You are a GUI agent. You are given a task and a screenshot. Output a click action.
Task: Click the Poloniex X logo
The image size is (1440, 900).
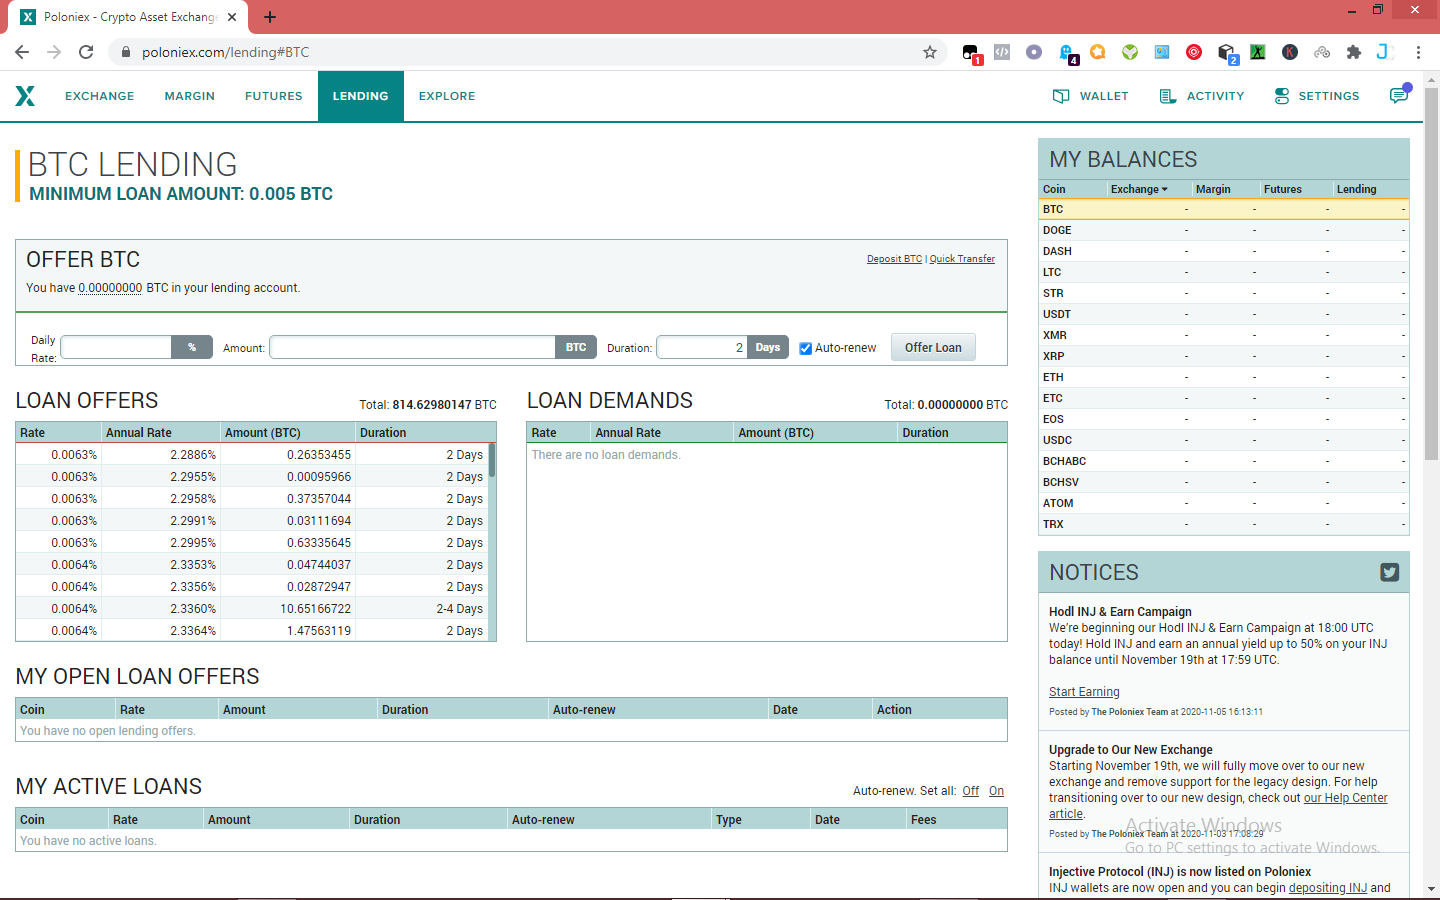(25, 96)
